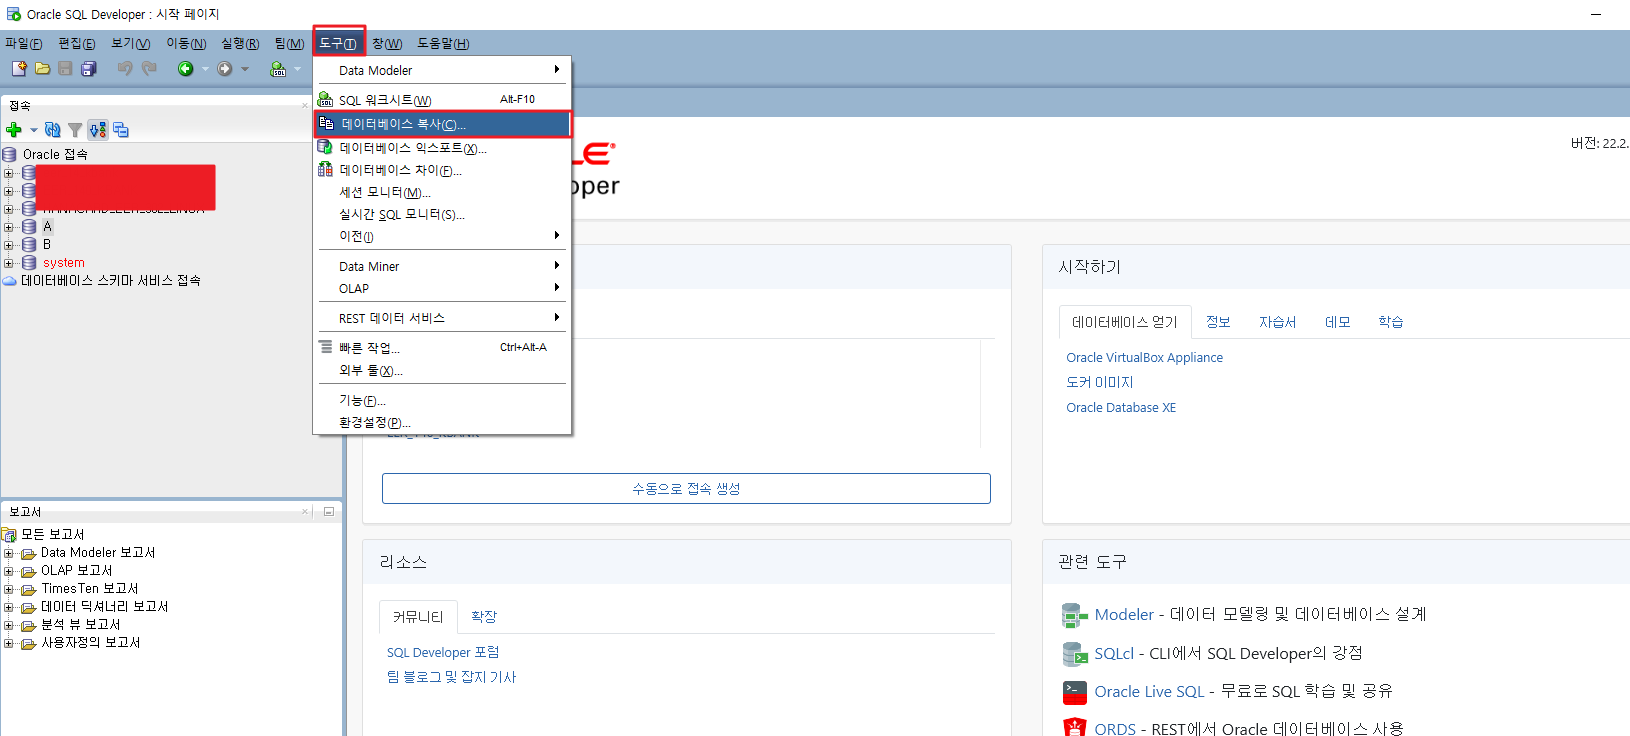The image size is (1630, 736).
Task: Open the 팀 블로그 및 잡지 기사 link
Action: pos(451,678)
